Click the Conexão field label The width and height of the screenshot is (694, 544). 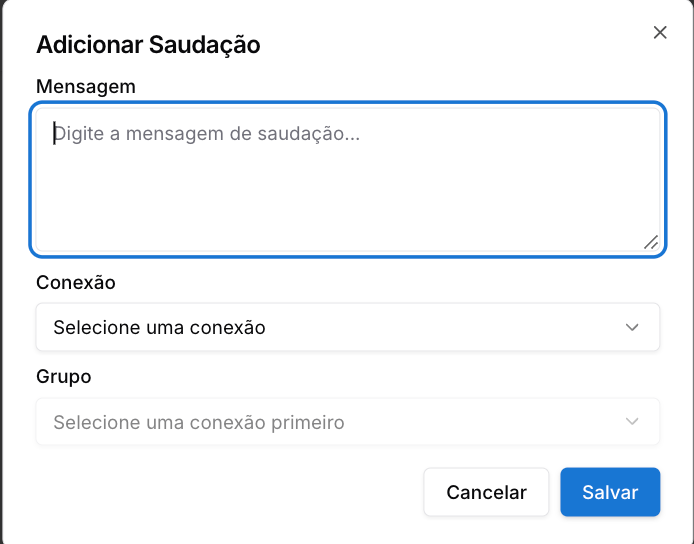coord(76,282)
